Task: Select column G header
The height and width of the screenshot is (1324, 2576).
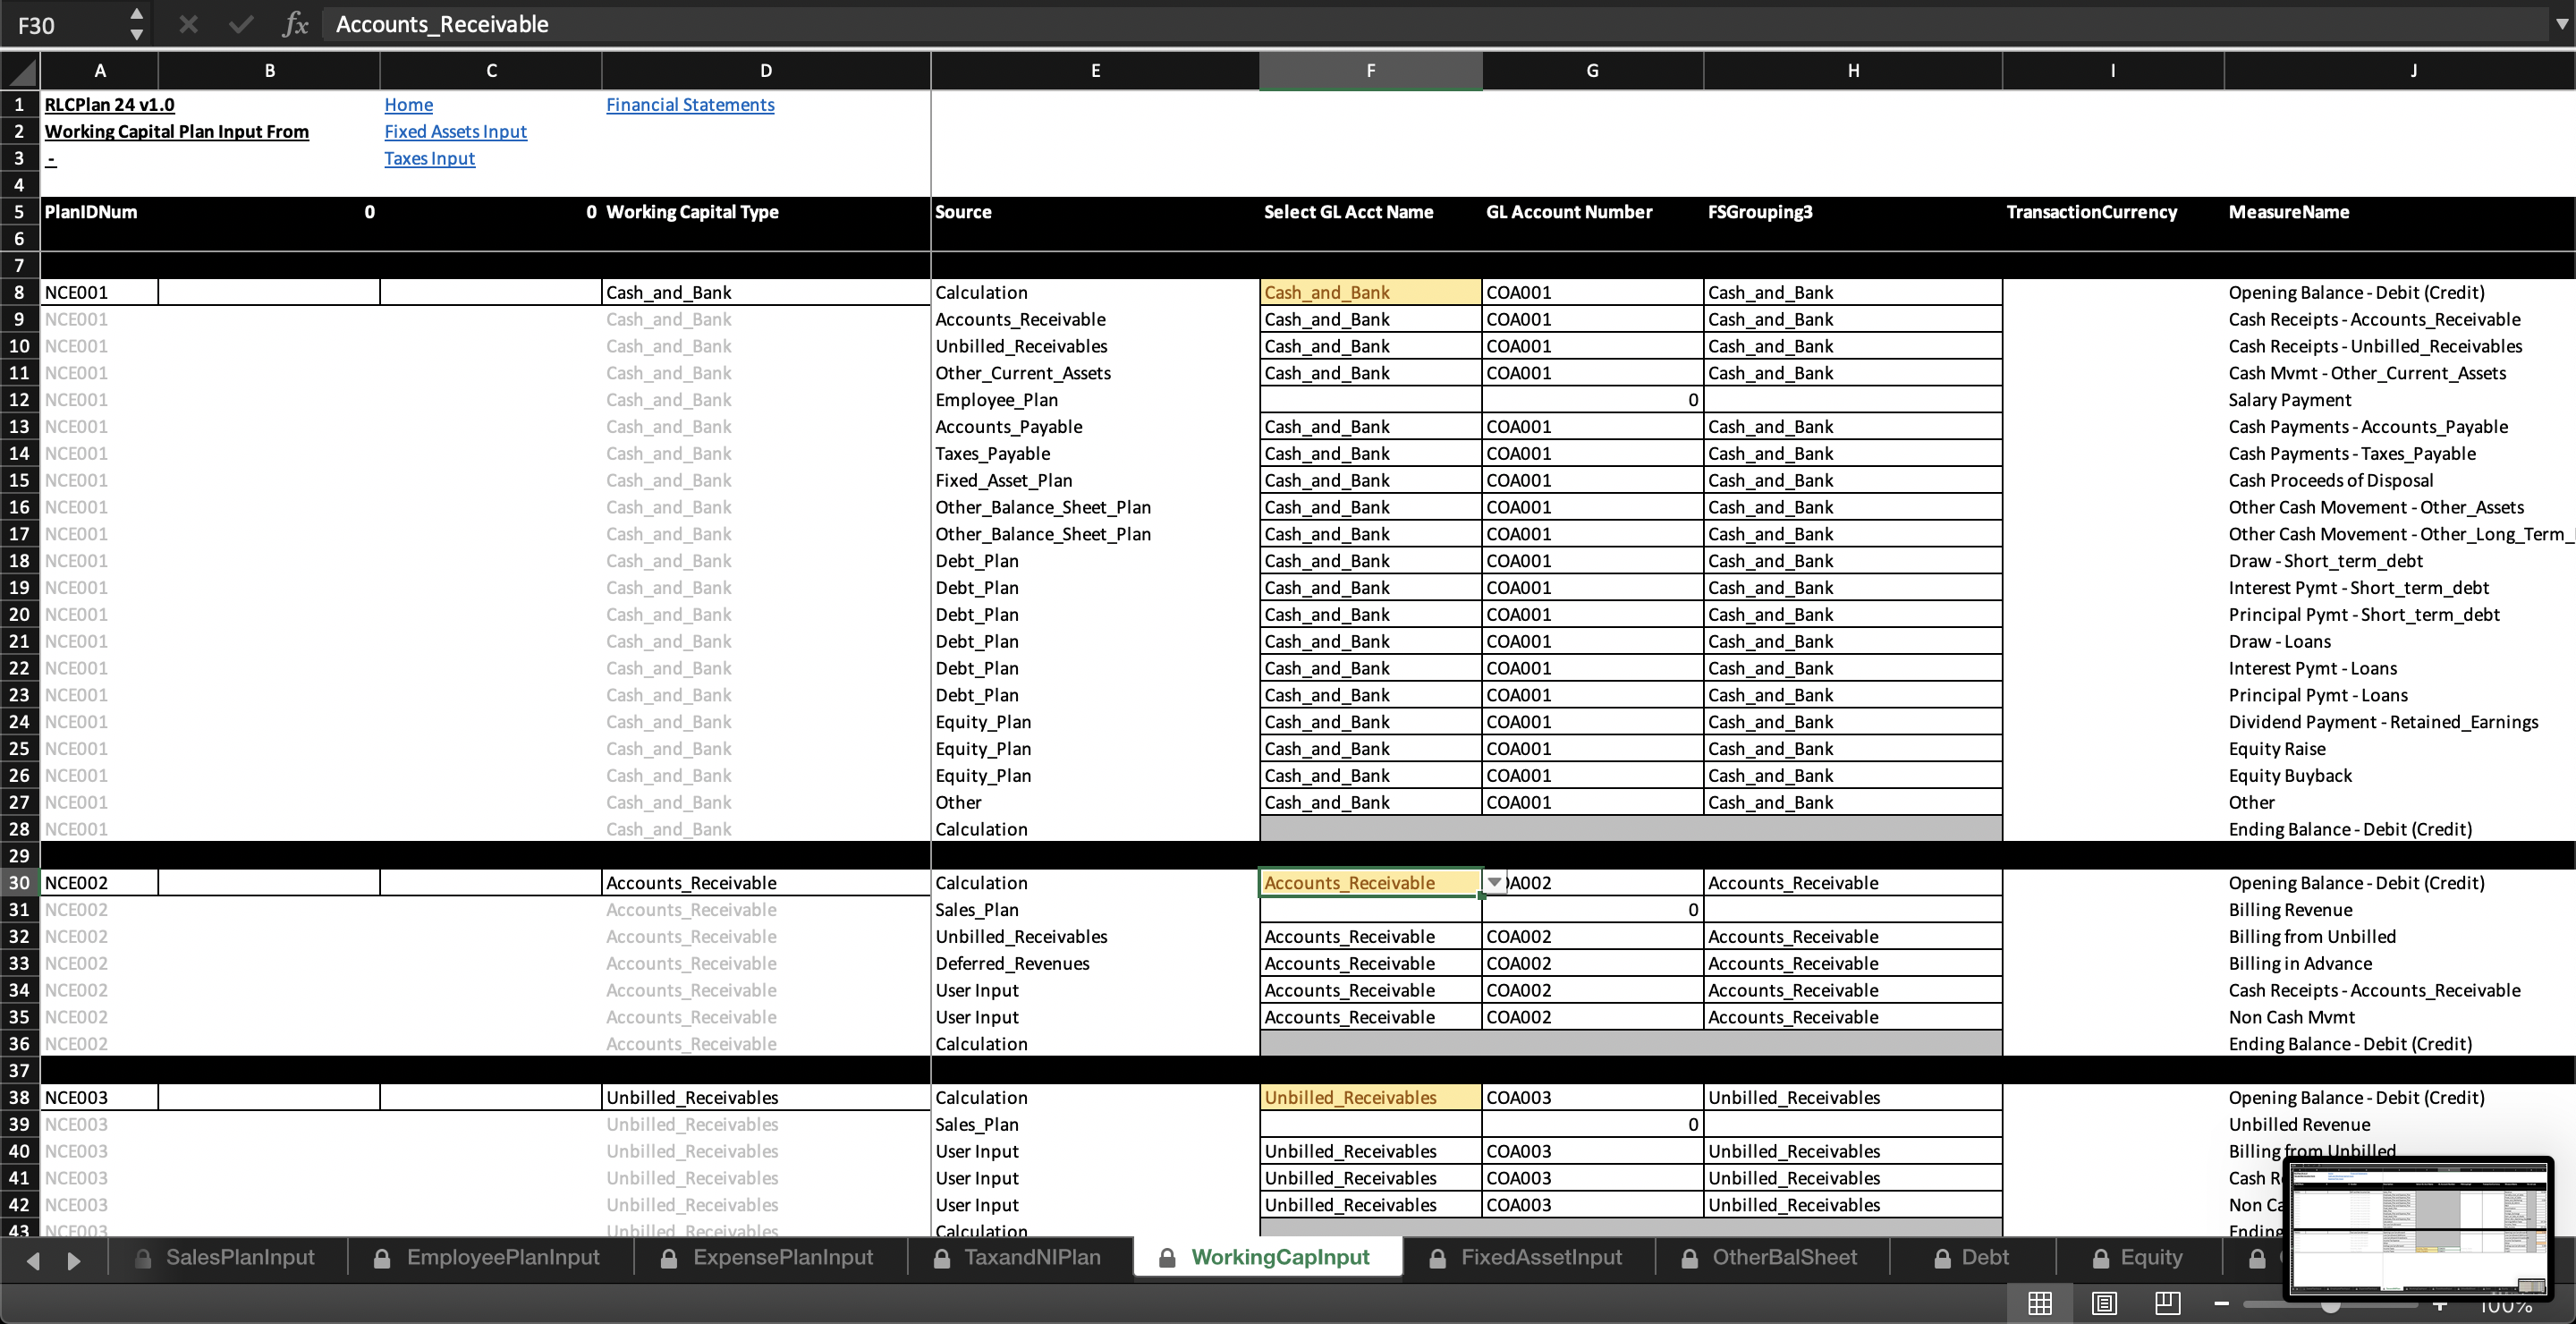Action: [x=1592, y=71]
